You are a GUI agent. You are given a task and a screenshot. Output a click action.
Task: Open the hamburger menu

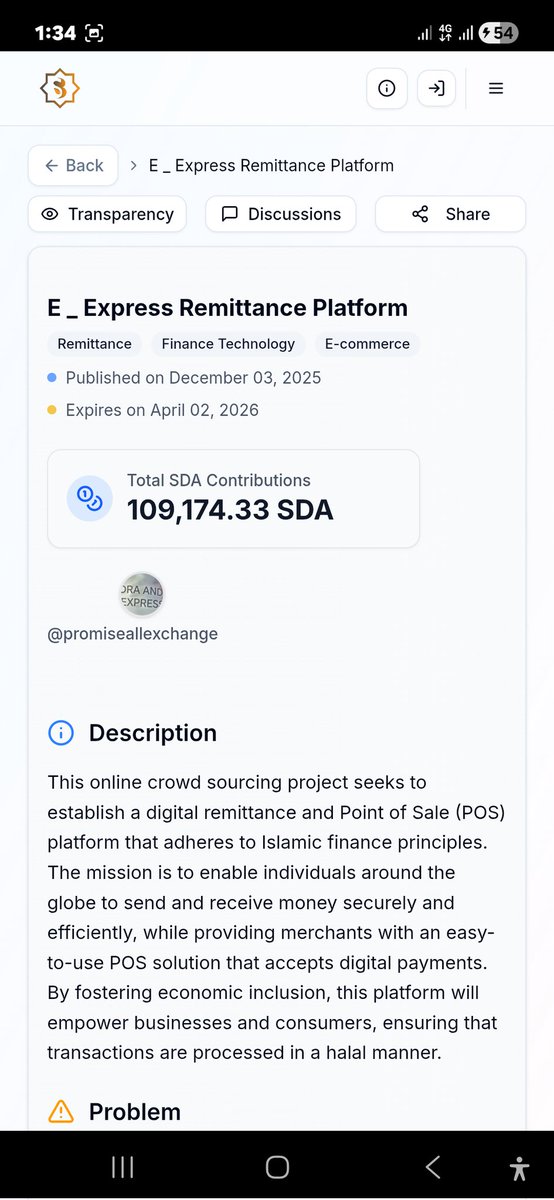496,88
